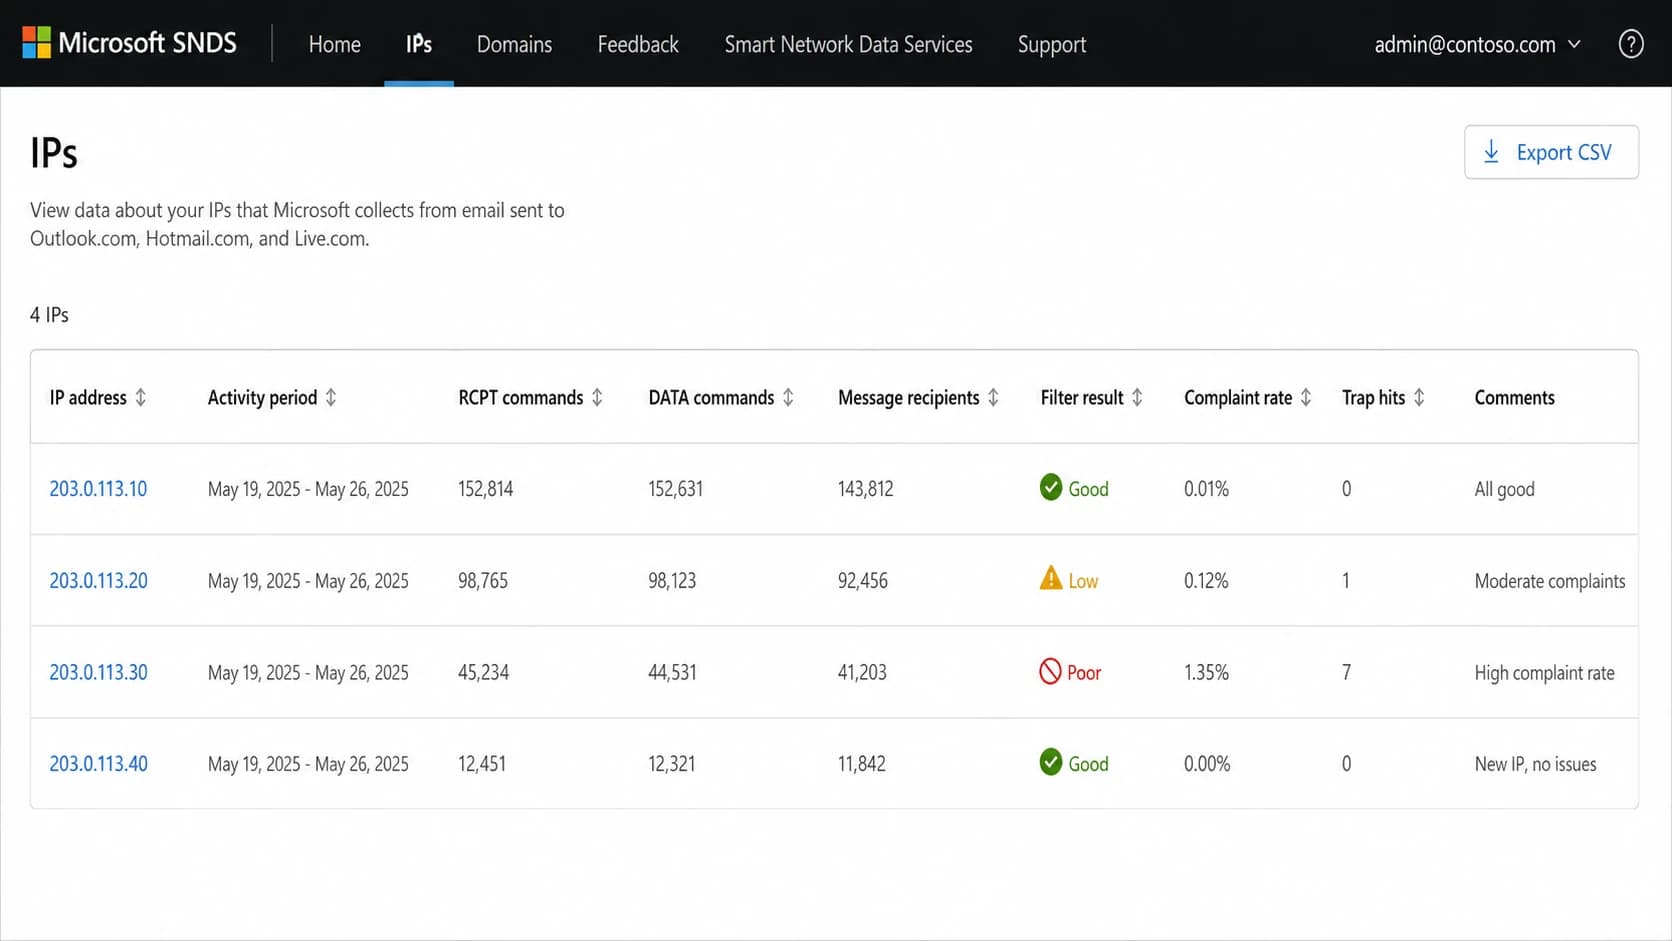Open the Domains tab
This screenshot has height=941, width=1672.
(x=514, y=44)
